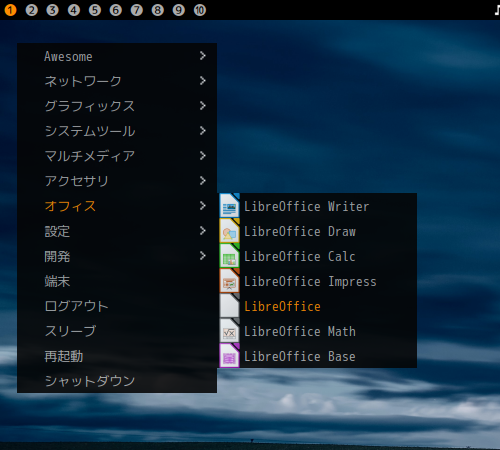Screen dimensions: 500x450
Task: Expand the Awesome submenu arrow
Action: [203, 56]
